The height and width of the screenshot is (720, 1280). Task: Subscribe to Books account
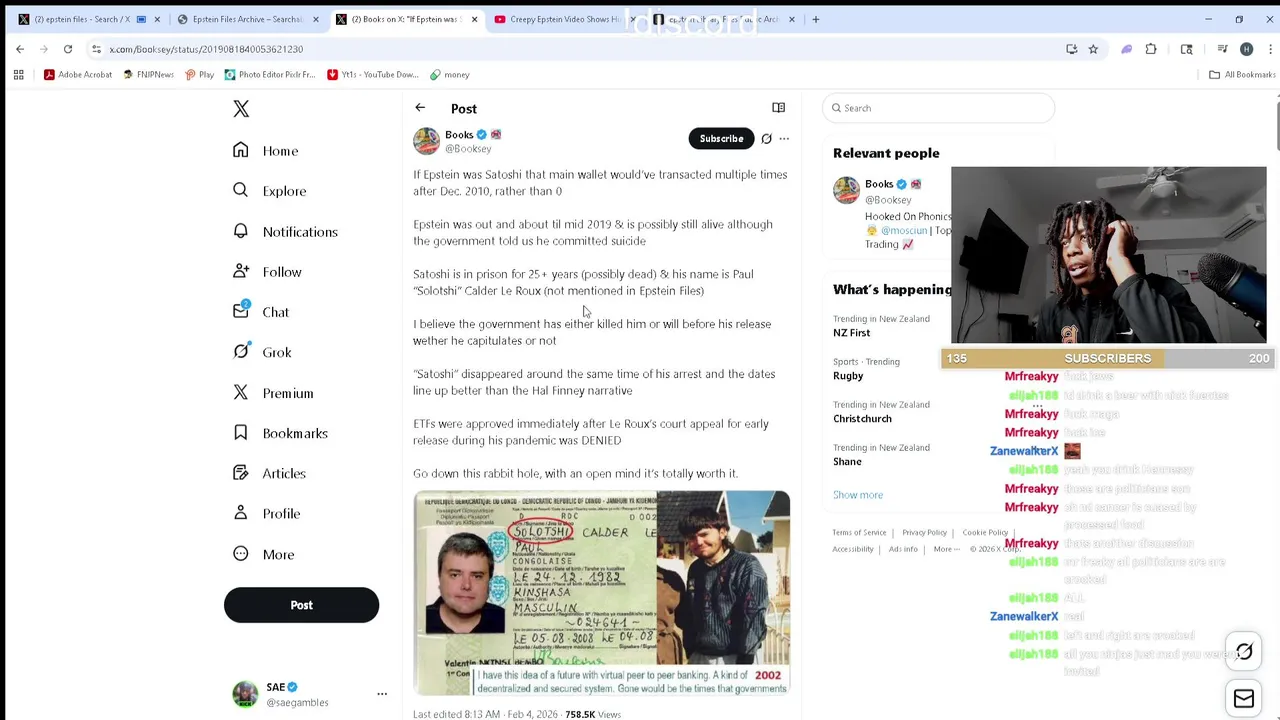(x=721, y=139)
